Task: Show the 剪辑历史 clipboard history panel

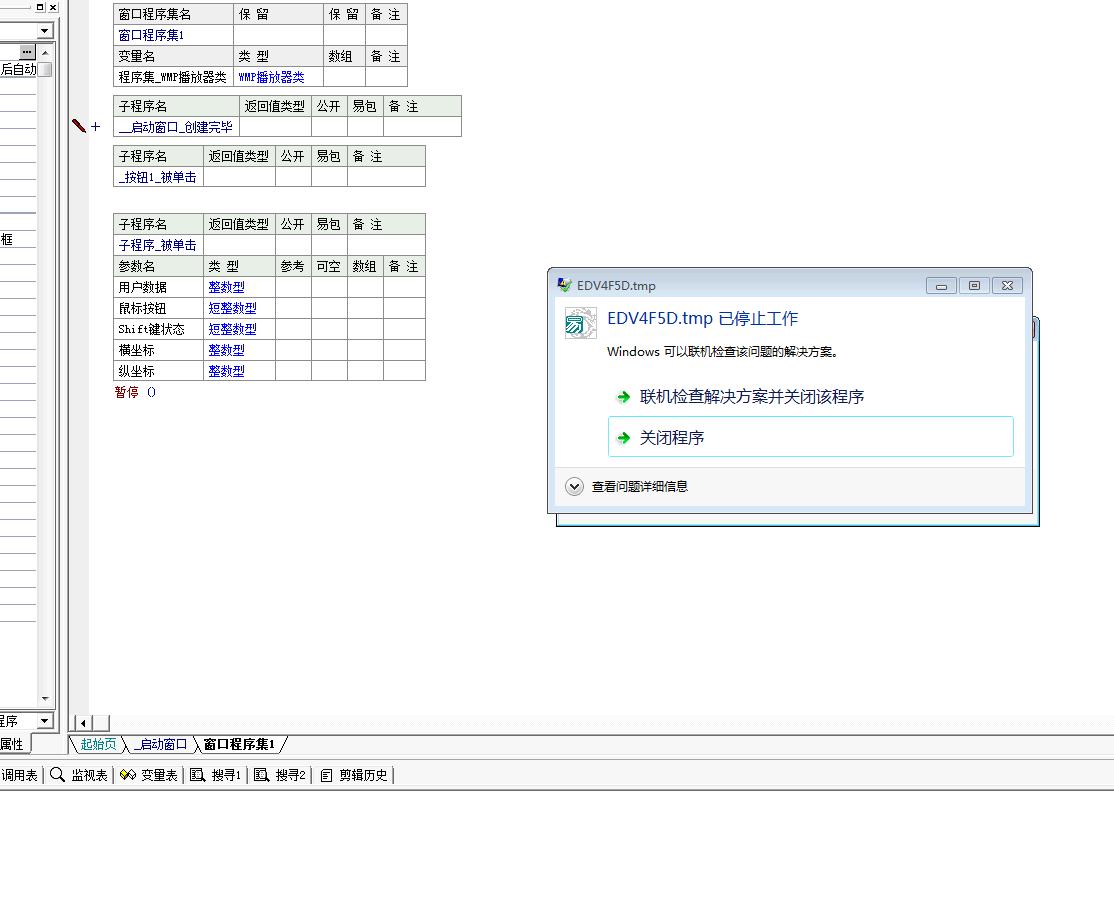Action: click(x=355, y=775)
